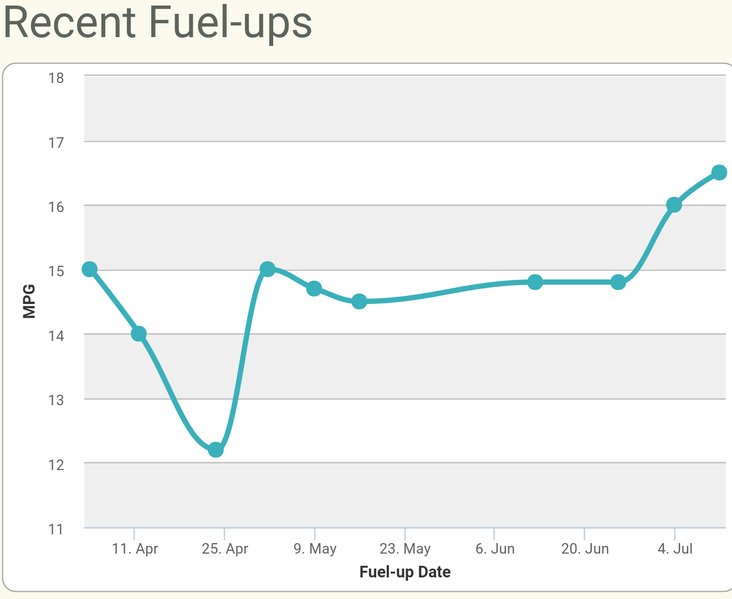Click the data point near 9. May
Screen dimensions: 732x599
point(314,289)
